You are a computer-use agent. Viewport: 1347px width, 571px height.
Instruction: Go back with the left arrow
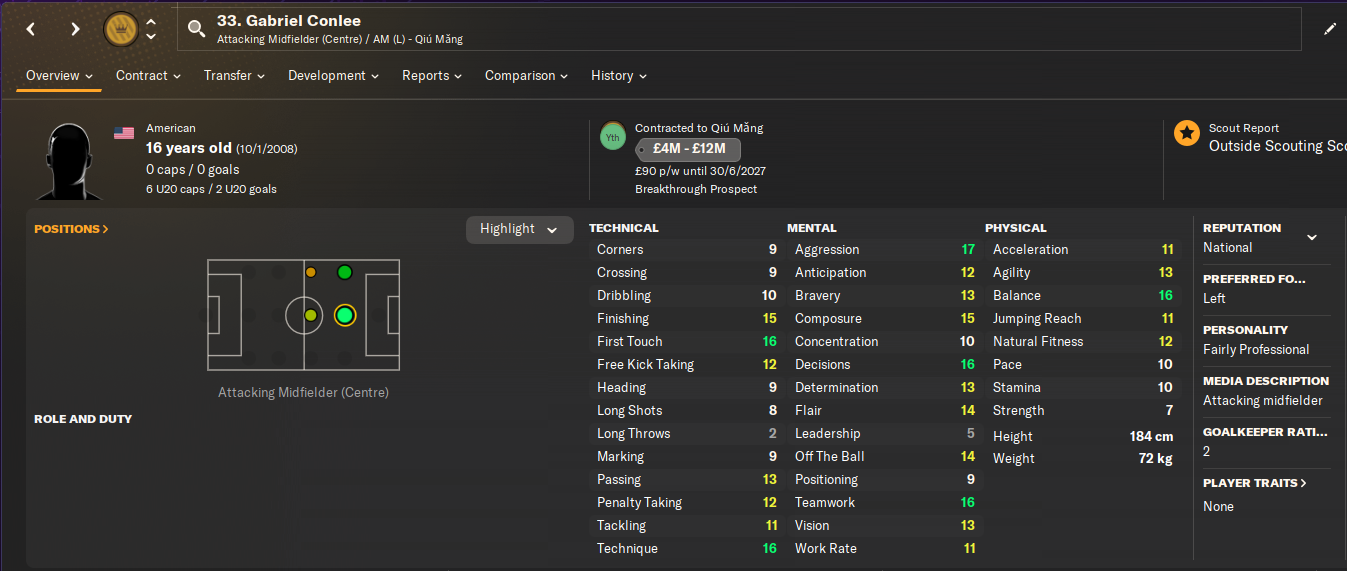click(31, 29)
